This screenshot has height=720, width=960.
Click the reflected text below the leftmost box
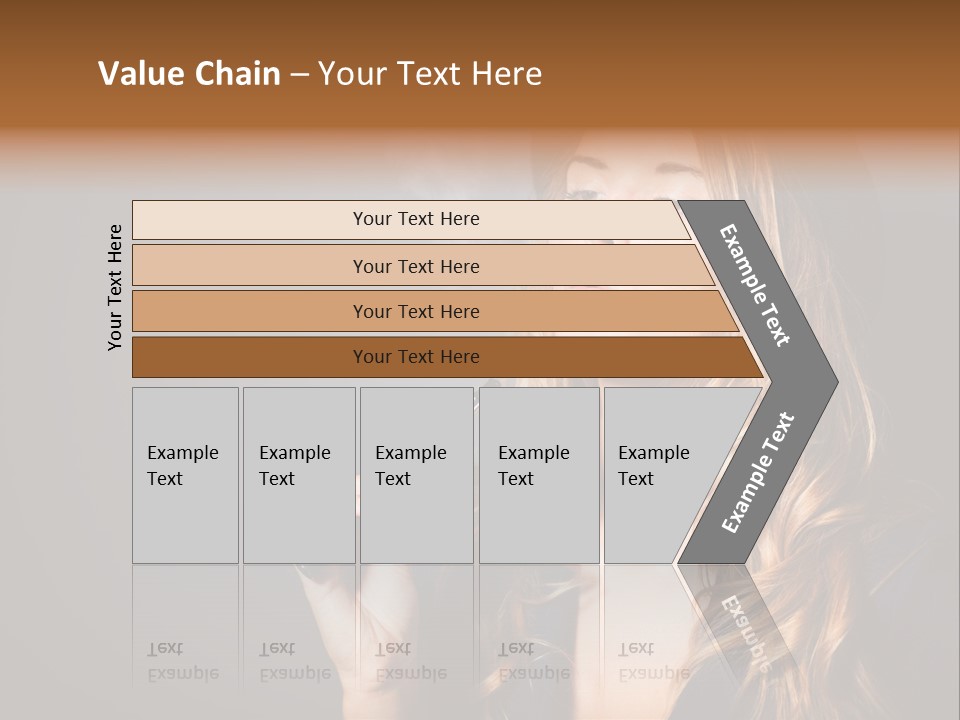pos(184,662)
